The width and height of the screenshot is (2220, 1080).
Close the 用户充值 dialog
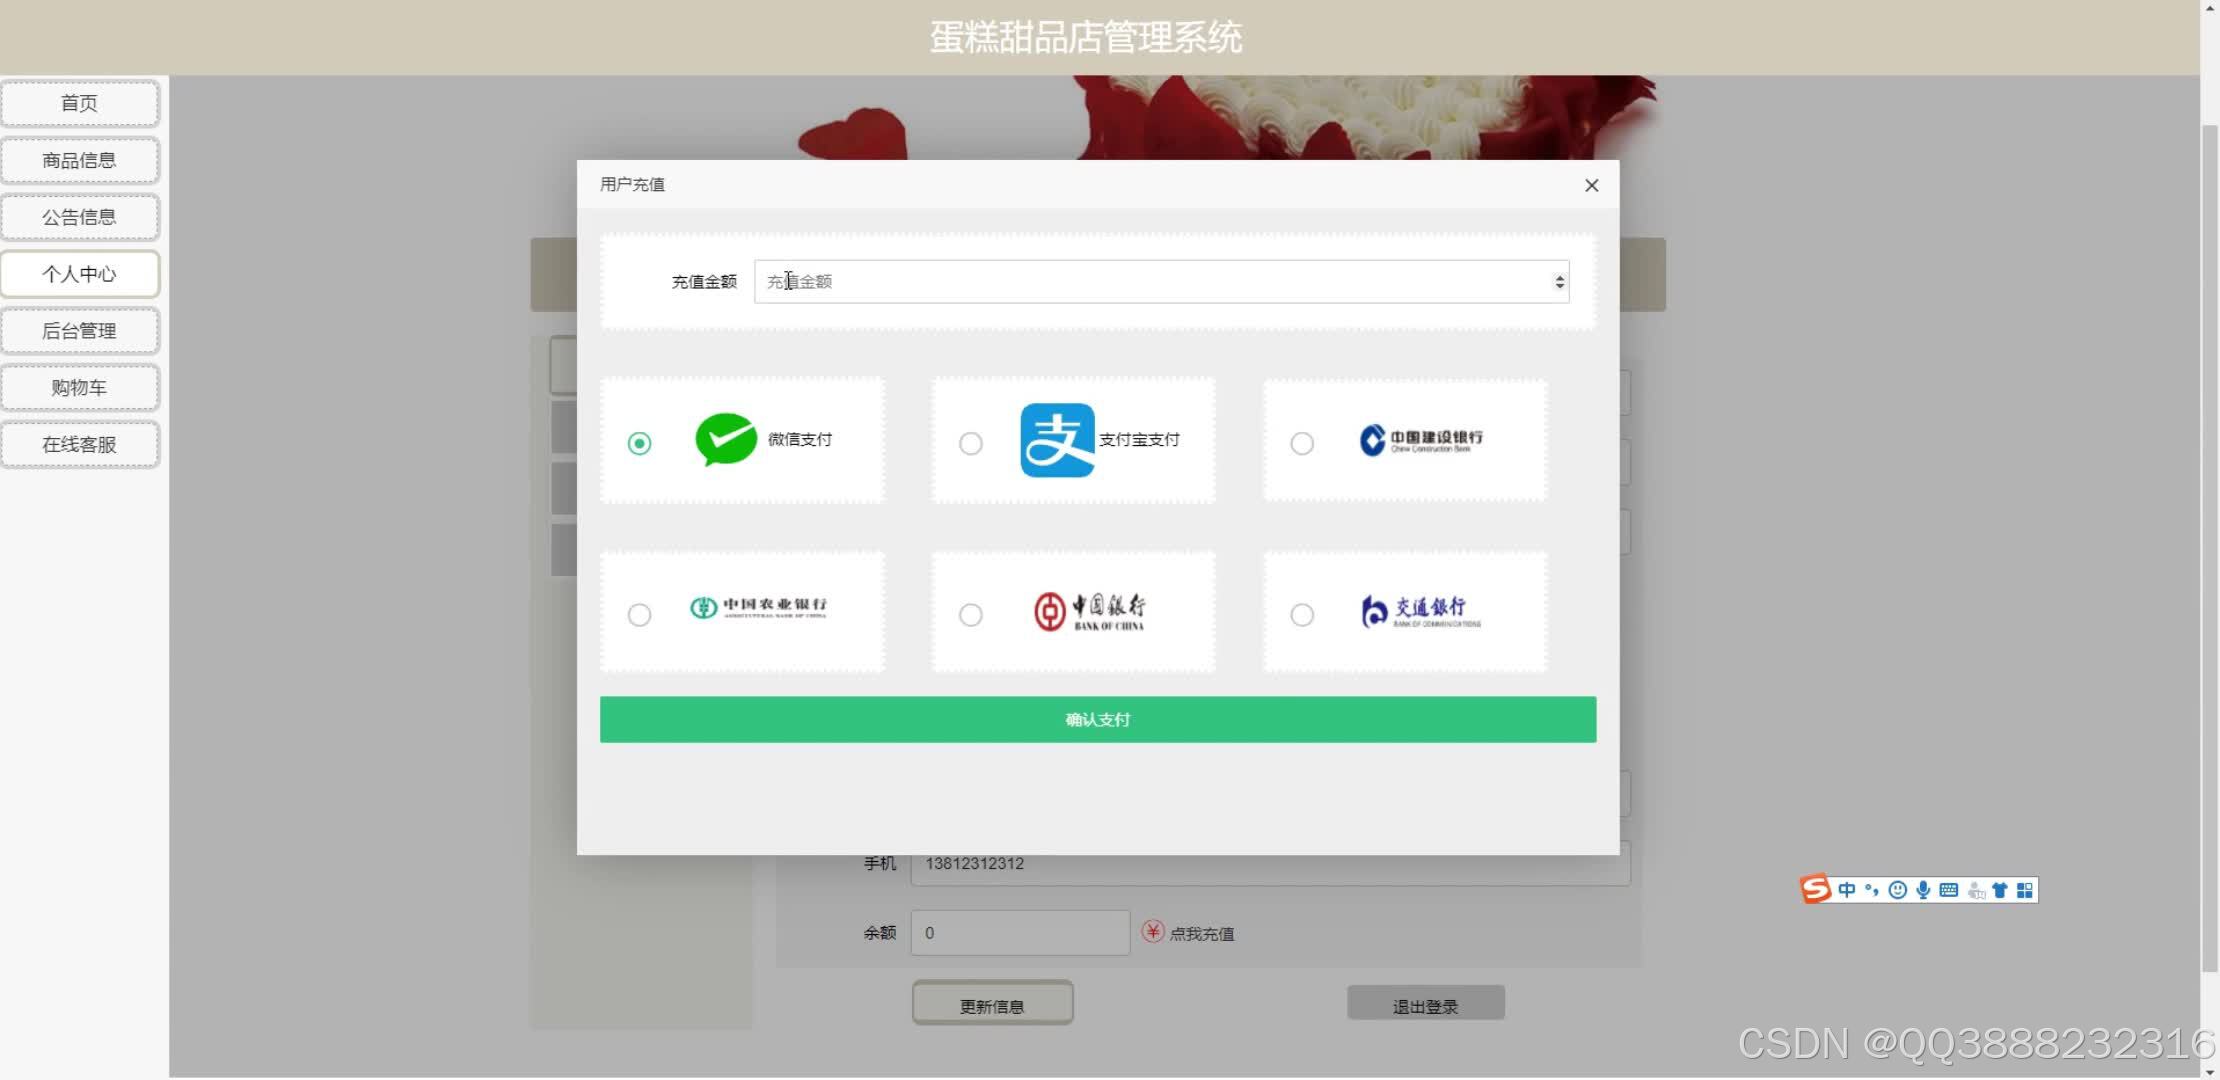coord(1591,185)
